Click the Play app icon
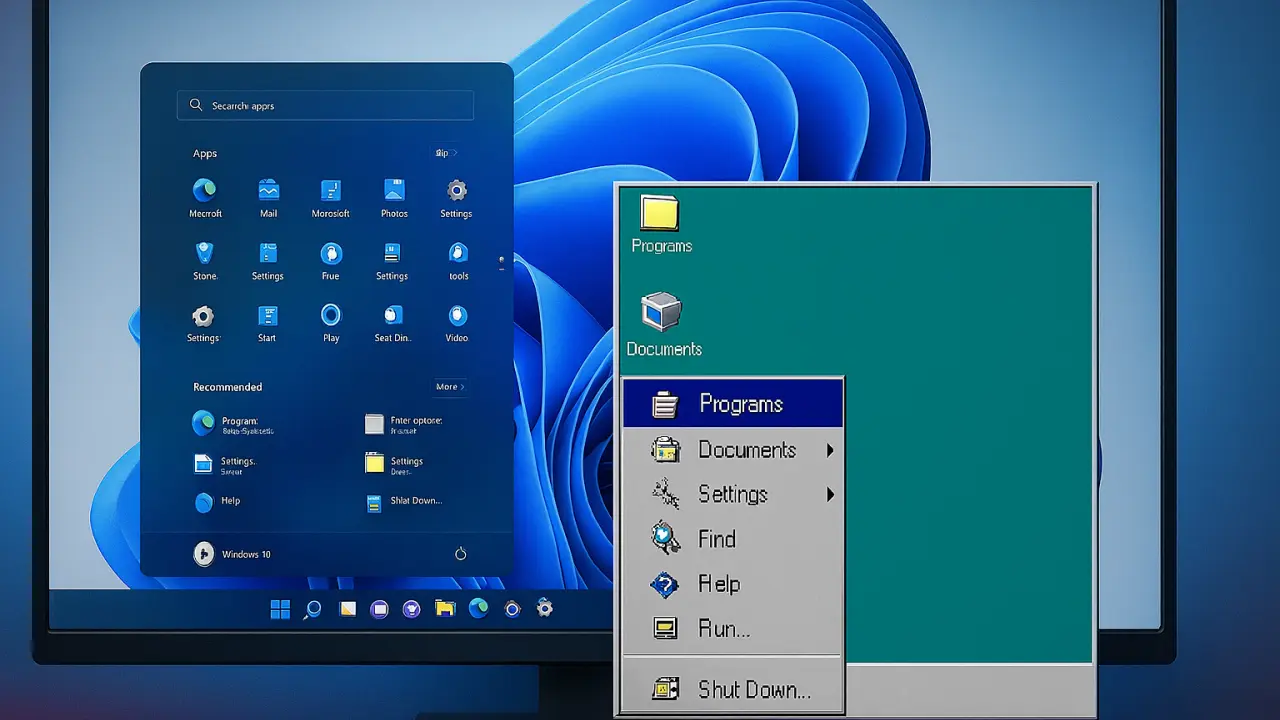The image size is (1280, 720). coord(331,316)
